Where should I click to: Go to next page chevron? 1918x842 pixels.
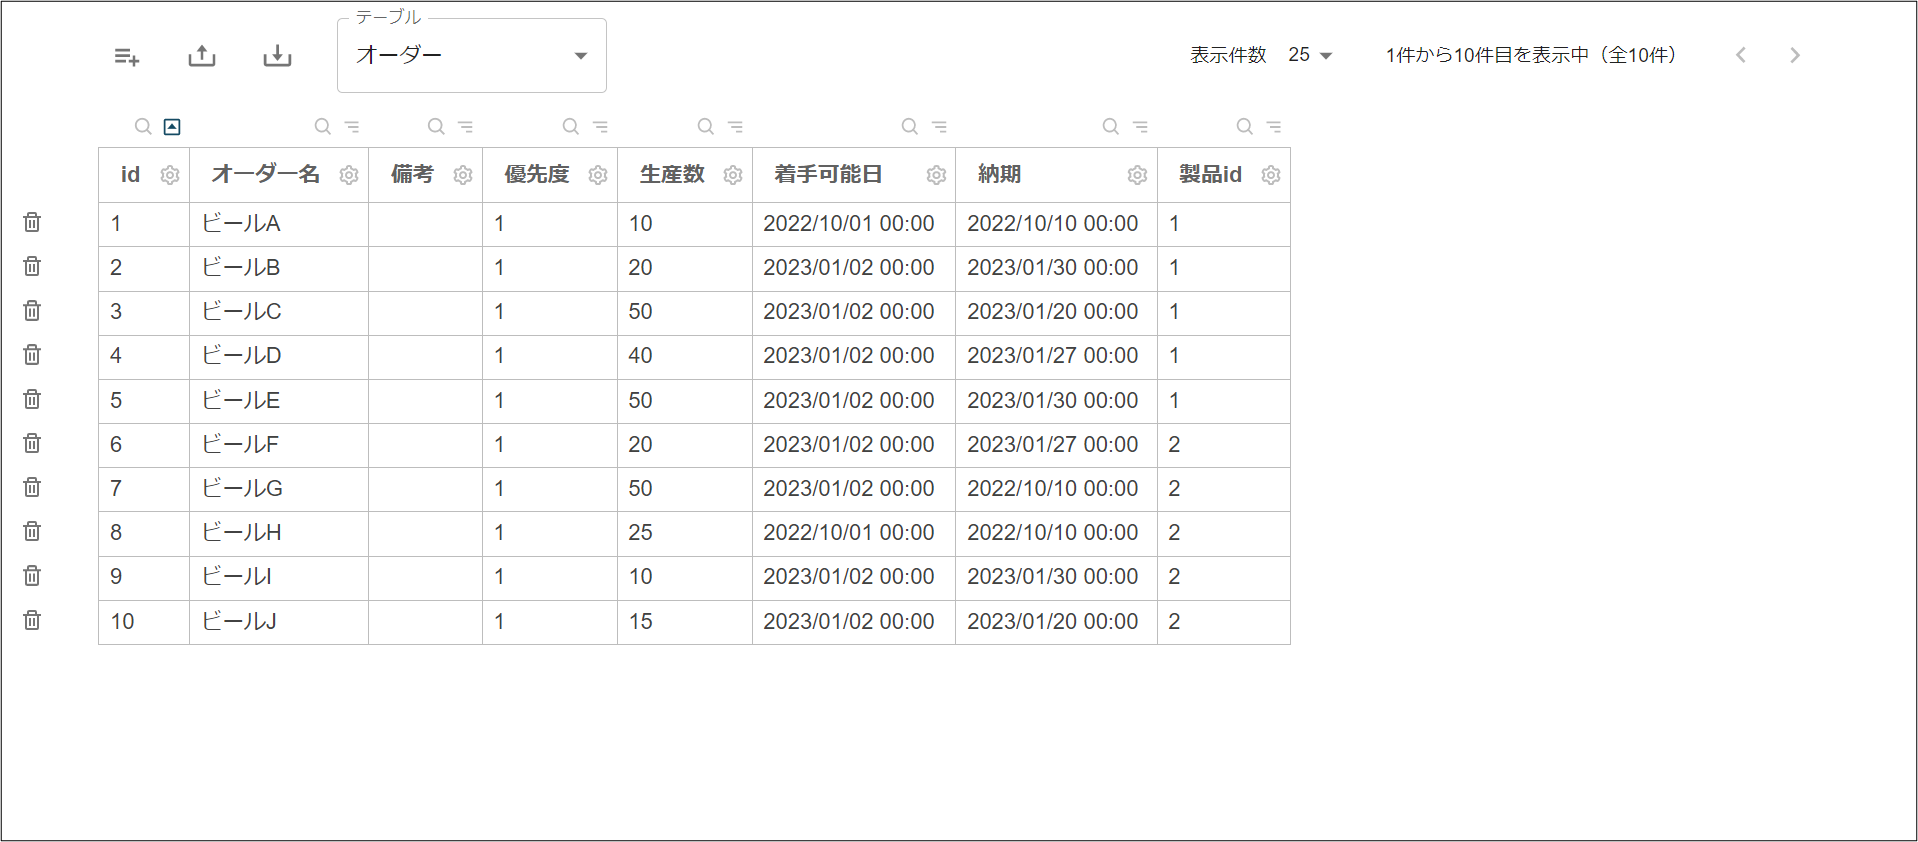tap(1795, 55)
